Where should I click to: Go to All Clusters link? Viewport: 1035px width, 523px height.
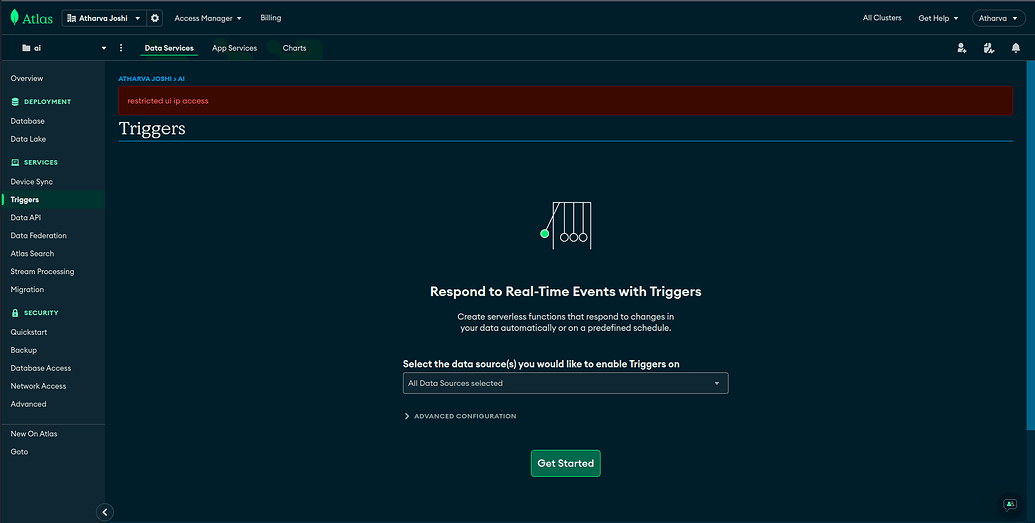(881, 18)
